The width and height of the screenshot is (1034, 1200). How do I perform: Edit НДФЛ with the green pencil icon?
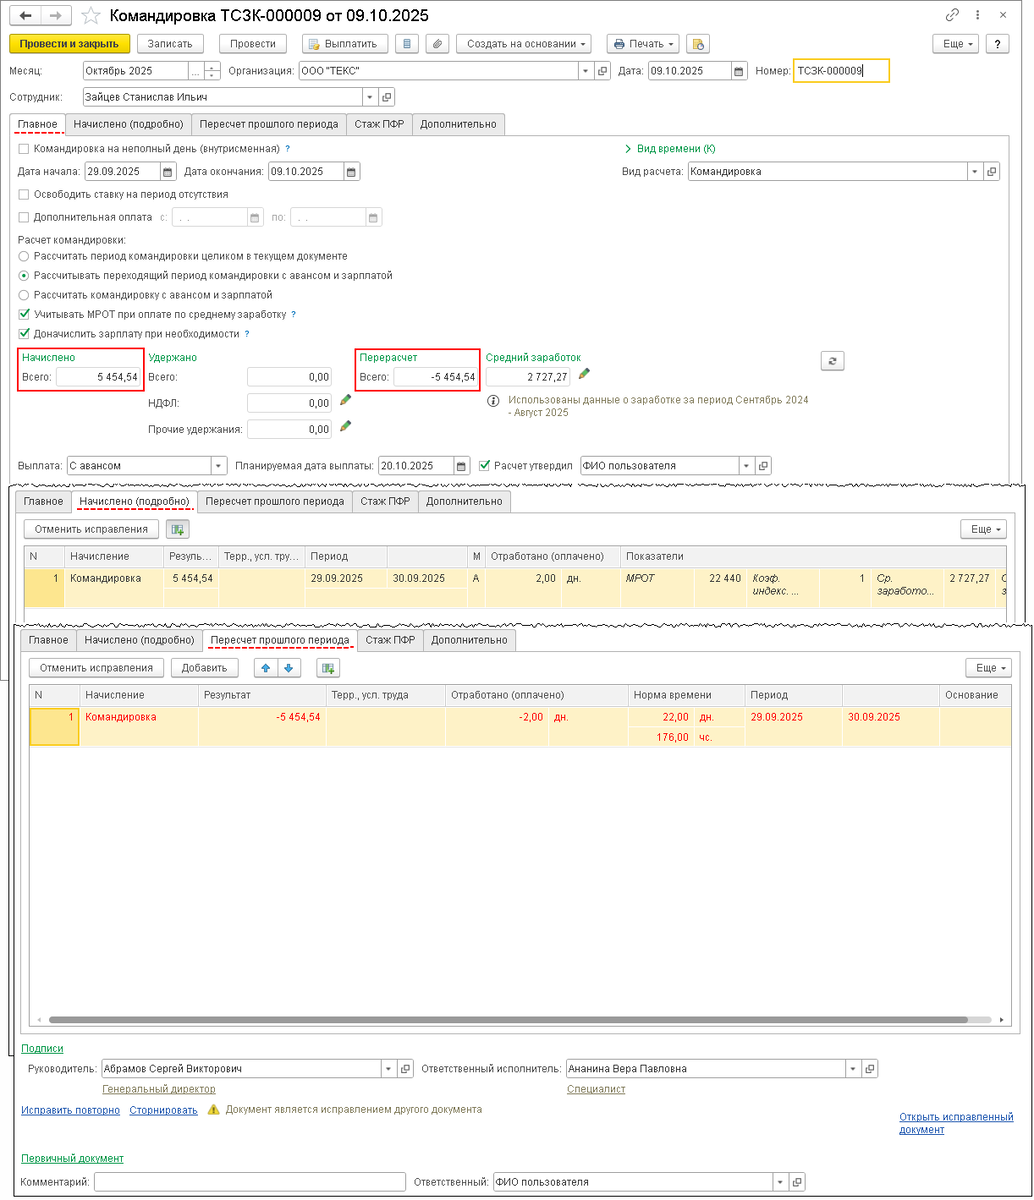coord(346,401)
